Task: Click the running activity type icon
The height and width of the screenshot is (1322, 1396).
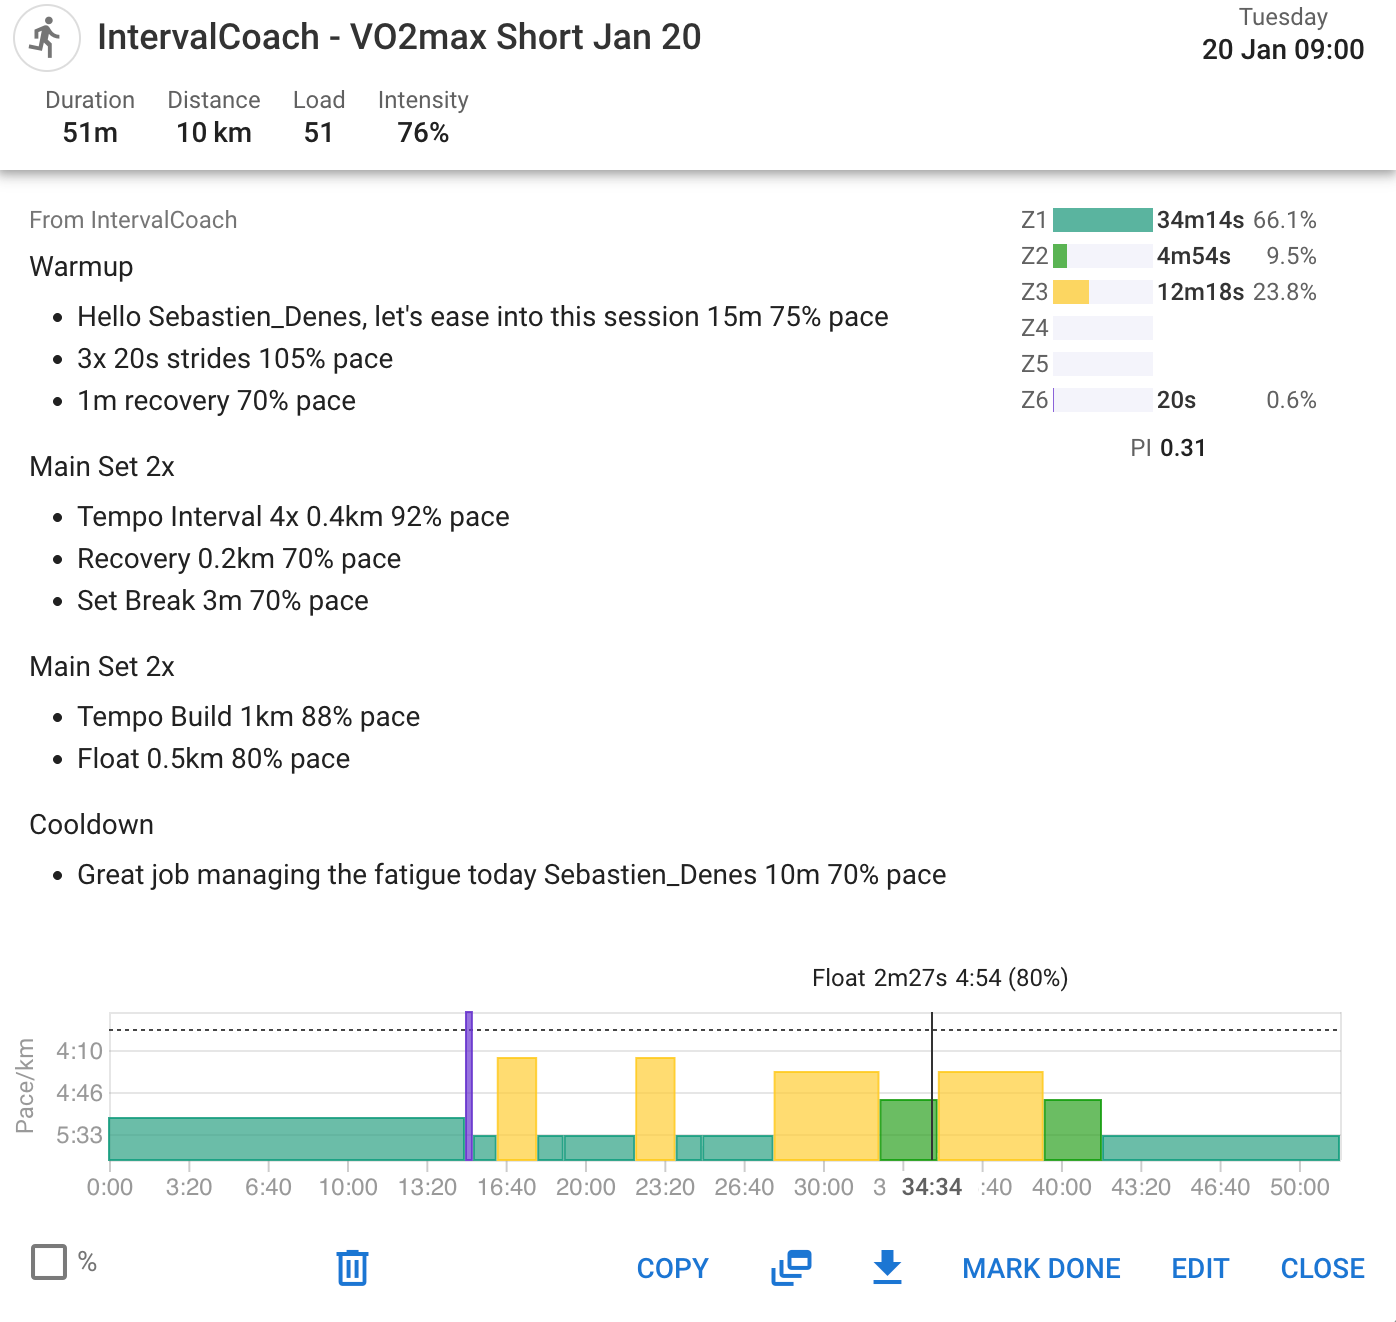Action: pyautogui.click(x=46, y=38)
